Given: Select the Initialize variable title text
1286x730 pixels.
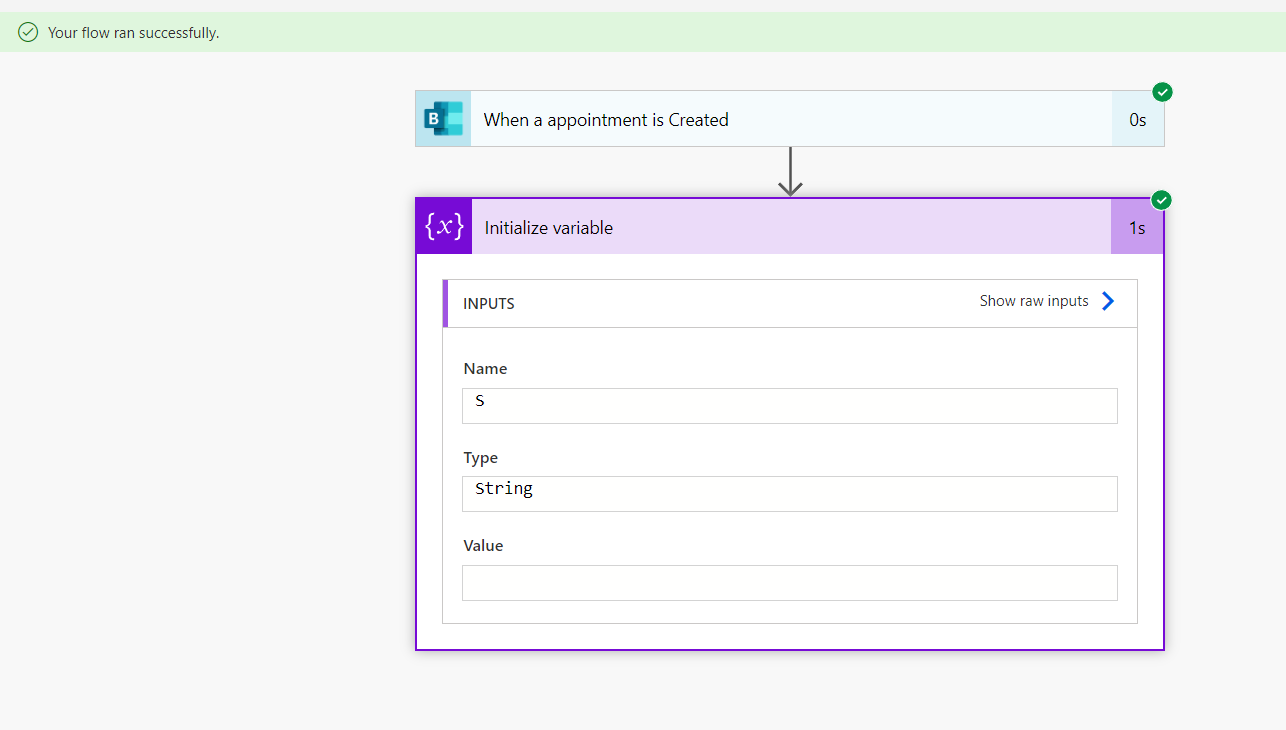Looking at the screenshot, I should pyautogui.click(x=549, y=227).
